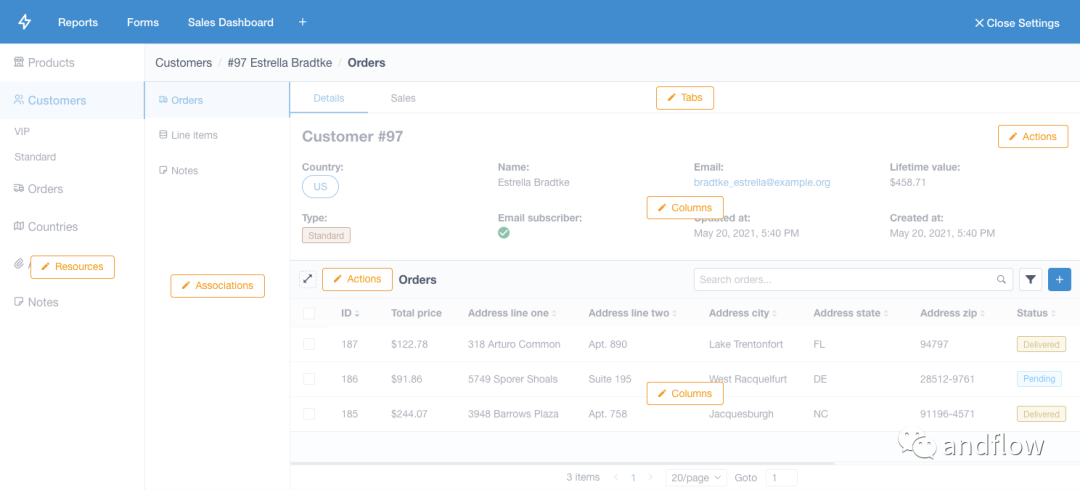Switch to the Sales tab
1080x490 pixels.
(x=403, y=98)
